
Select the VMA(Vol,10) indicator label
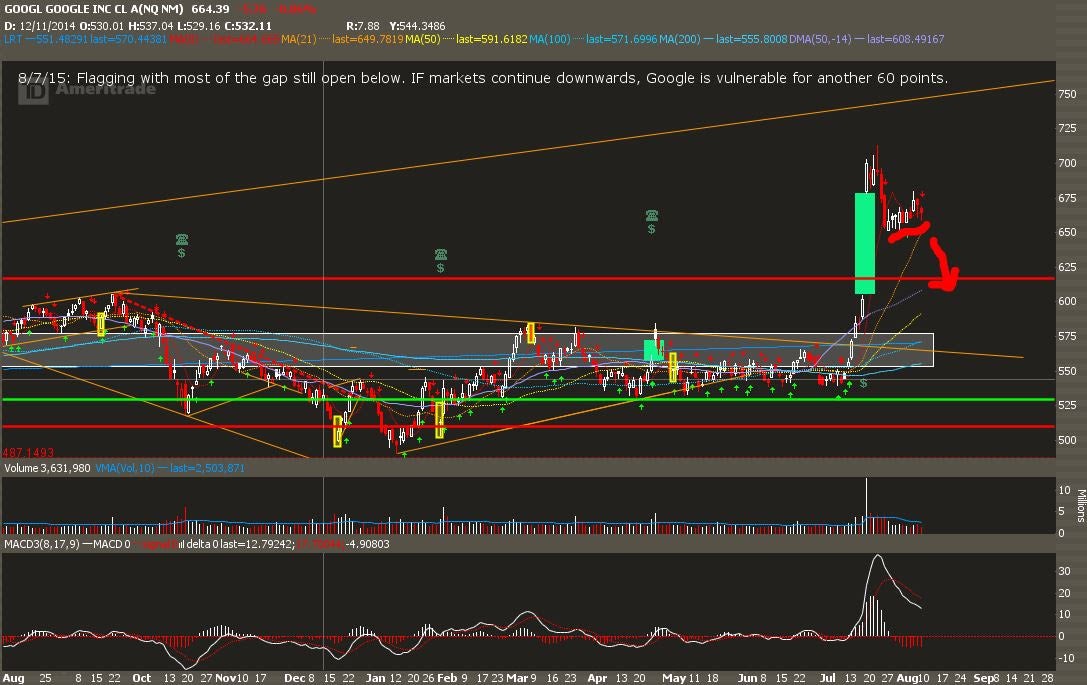pos(125,468)
